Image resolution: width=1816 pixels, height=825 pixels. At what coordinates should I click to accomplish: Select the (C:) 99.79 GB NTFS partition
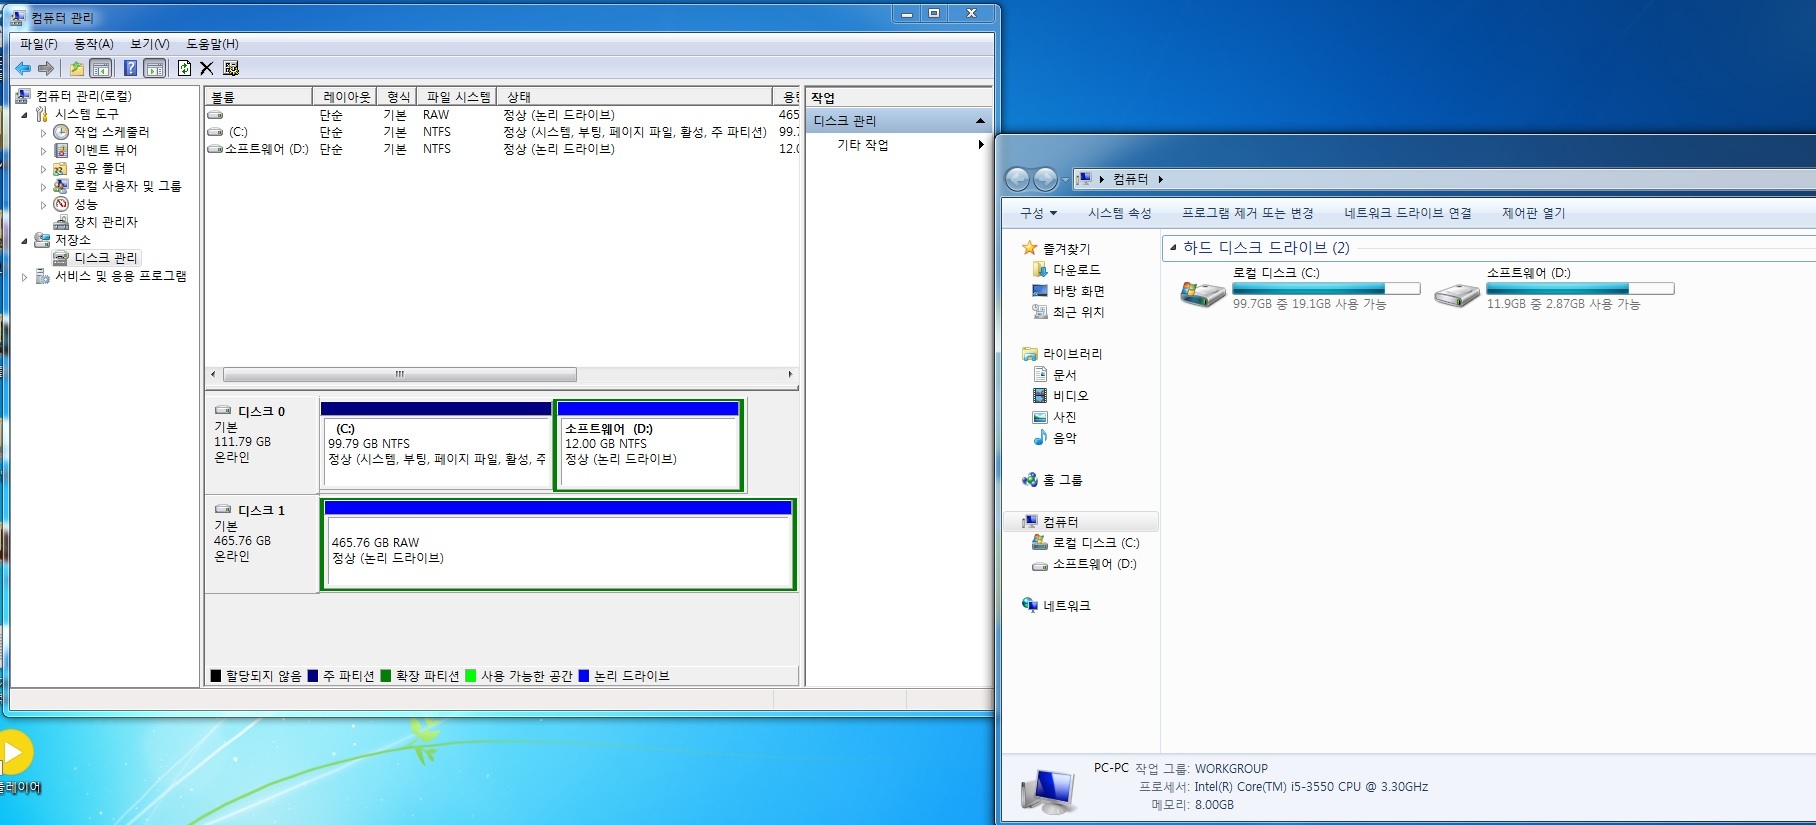tap(436, 446)
